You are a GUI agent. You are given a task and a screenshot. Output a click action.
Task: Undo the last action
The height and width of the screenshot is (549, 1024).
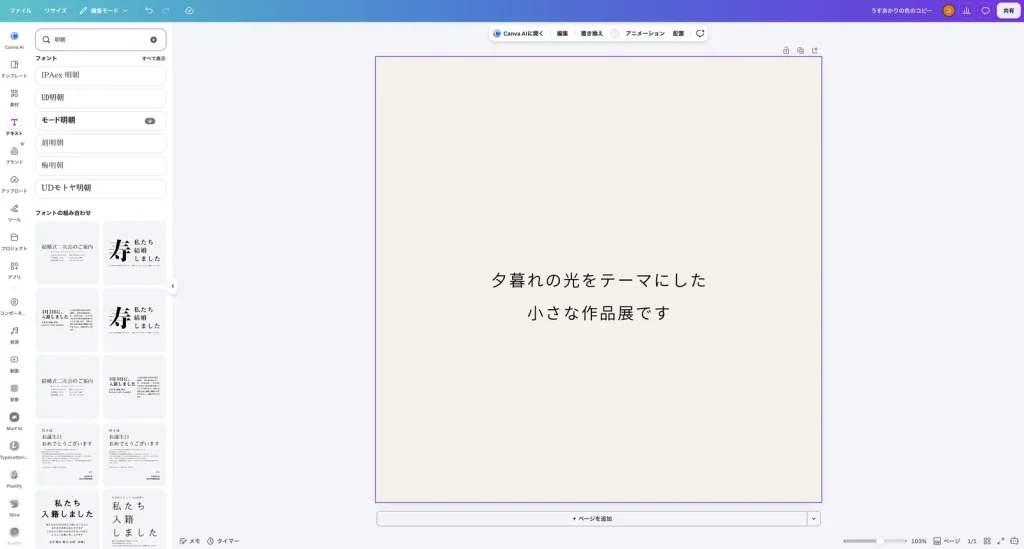[149, 10]
